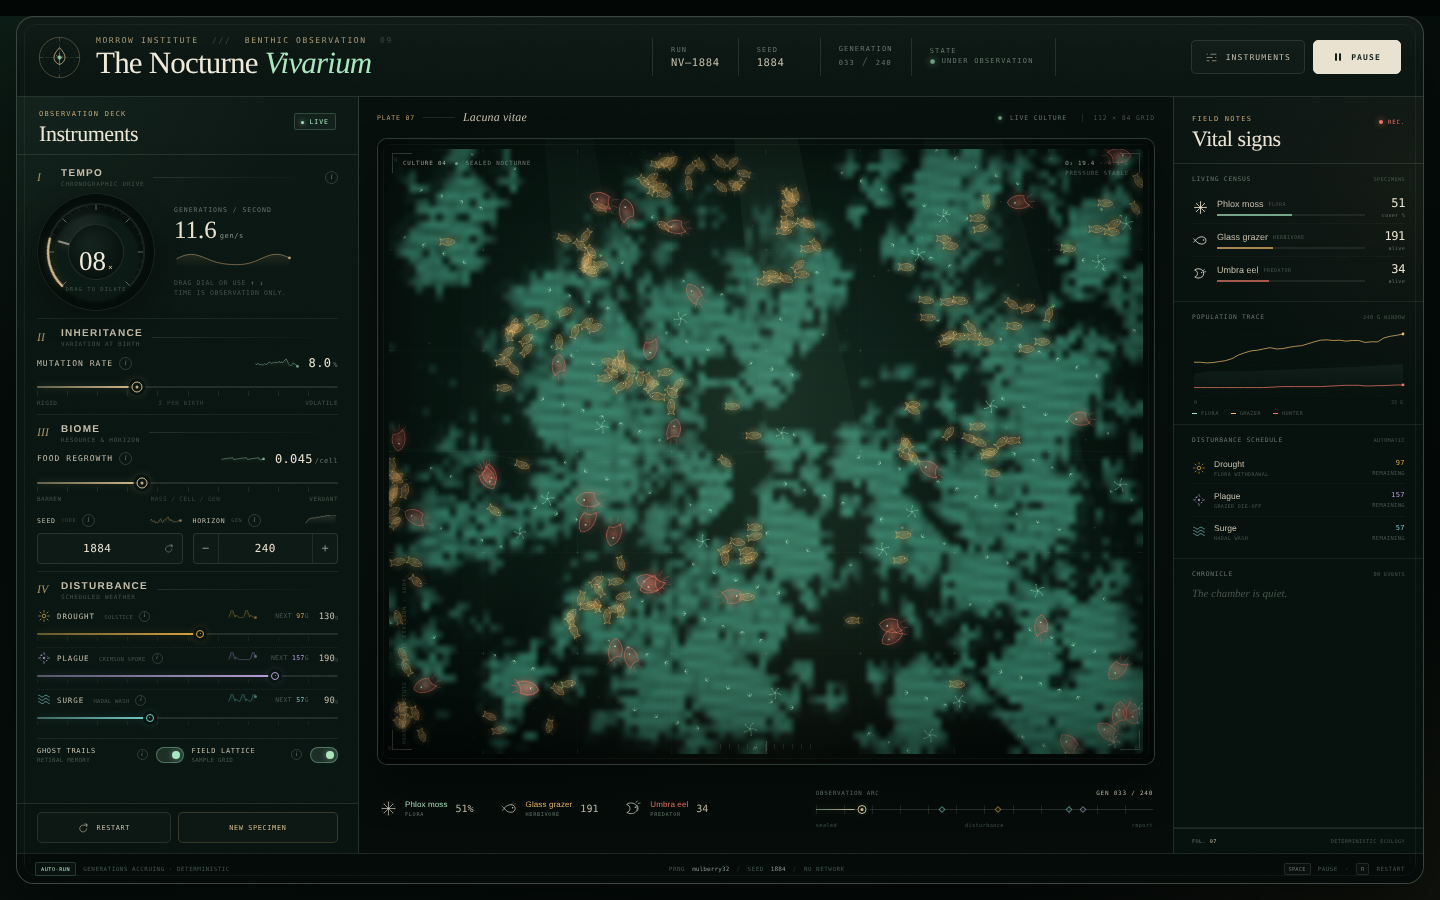This screenshot has height=900, width=1440.
Task: Click the Seed info icon
Action: click(88, 520)
